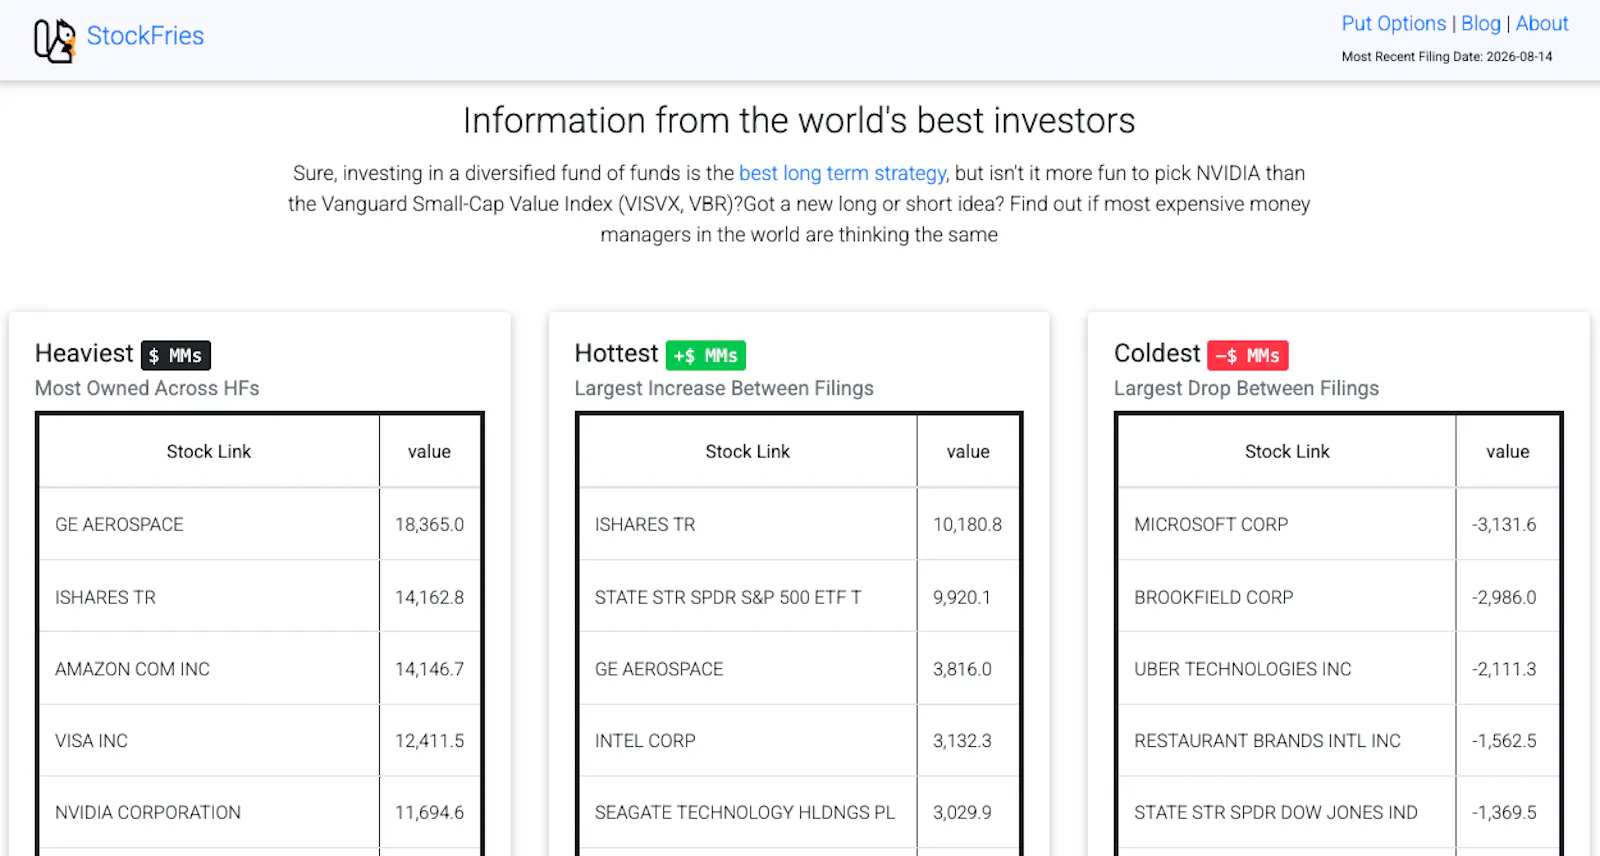This screenshot has height=856, width=1600.
Task: Click 'Largest Drop Between Filings' subtitle
Action: click(x=1246, y=388)
